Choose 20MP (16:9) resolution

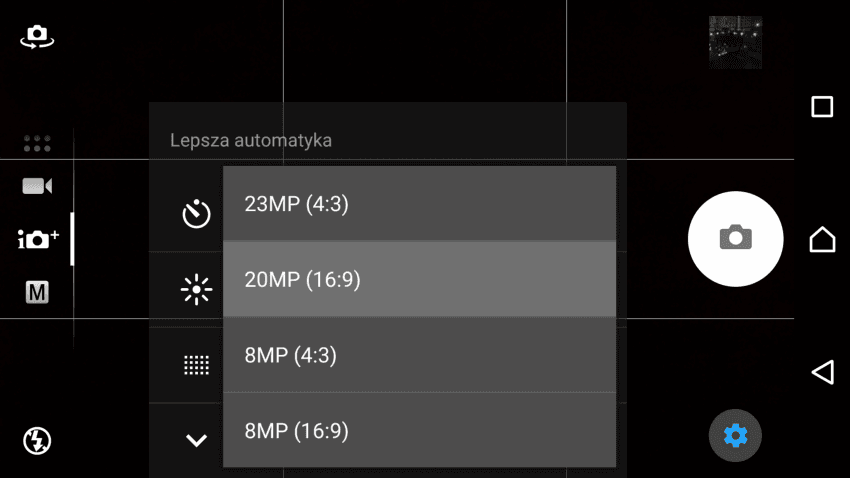pyautogui.click(x=419, y=279)
